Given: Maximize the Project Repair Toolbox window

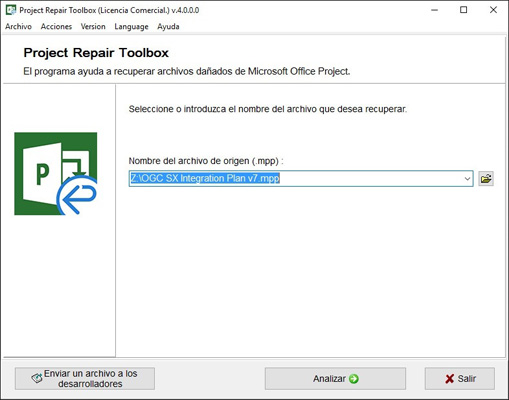Looking at the screenshot, I should pos(463,10).
